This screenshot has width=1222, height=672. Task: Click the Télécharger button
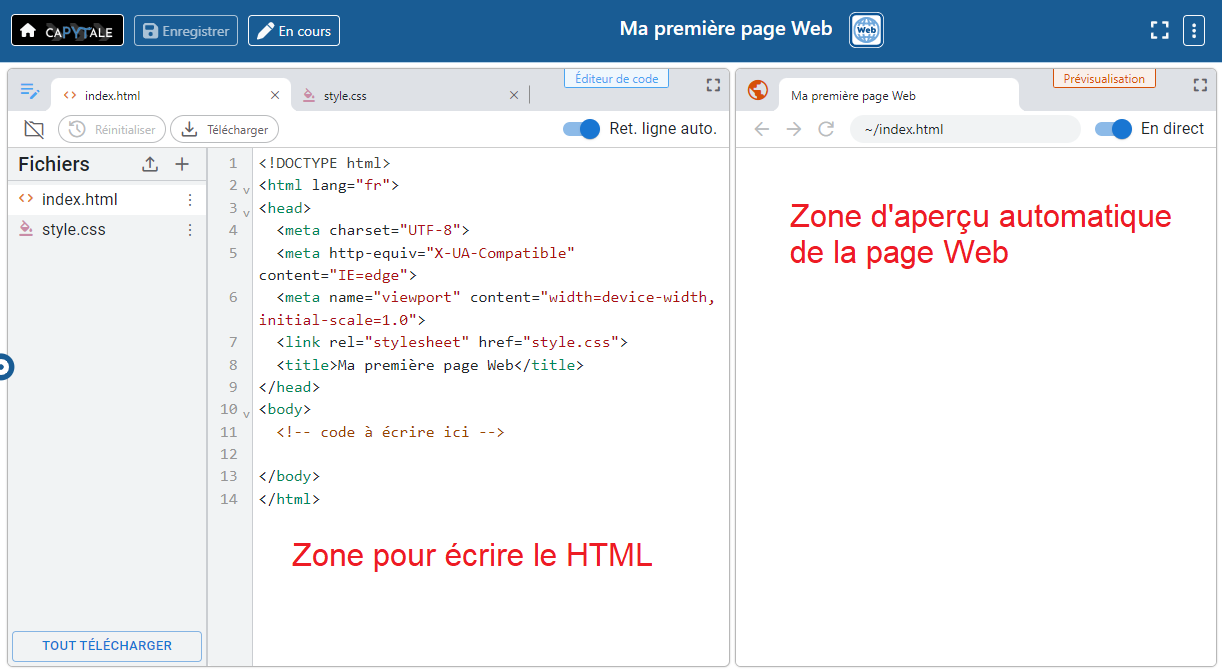point(224,129)
